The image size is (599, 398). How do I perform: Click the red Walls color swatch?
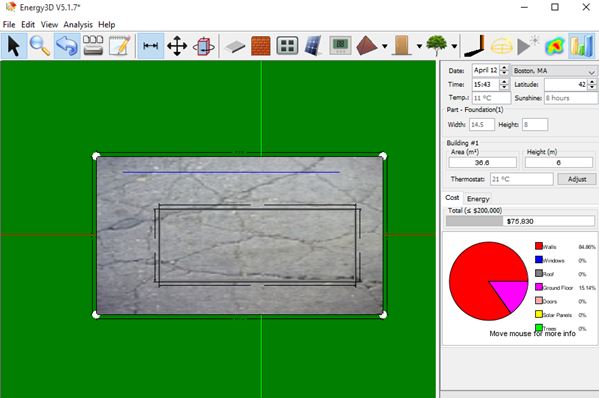[x=539, y=246]
